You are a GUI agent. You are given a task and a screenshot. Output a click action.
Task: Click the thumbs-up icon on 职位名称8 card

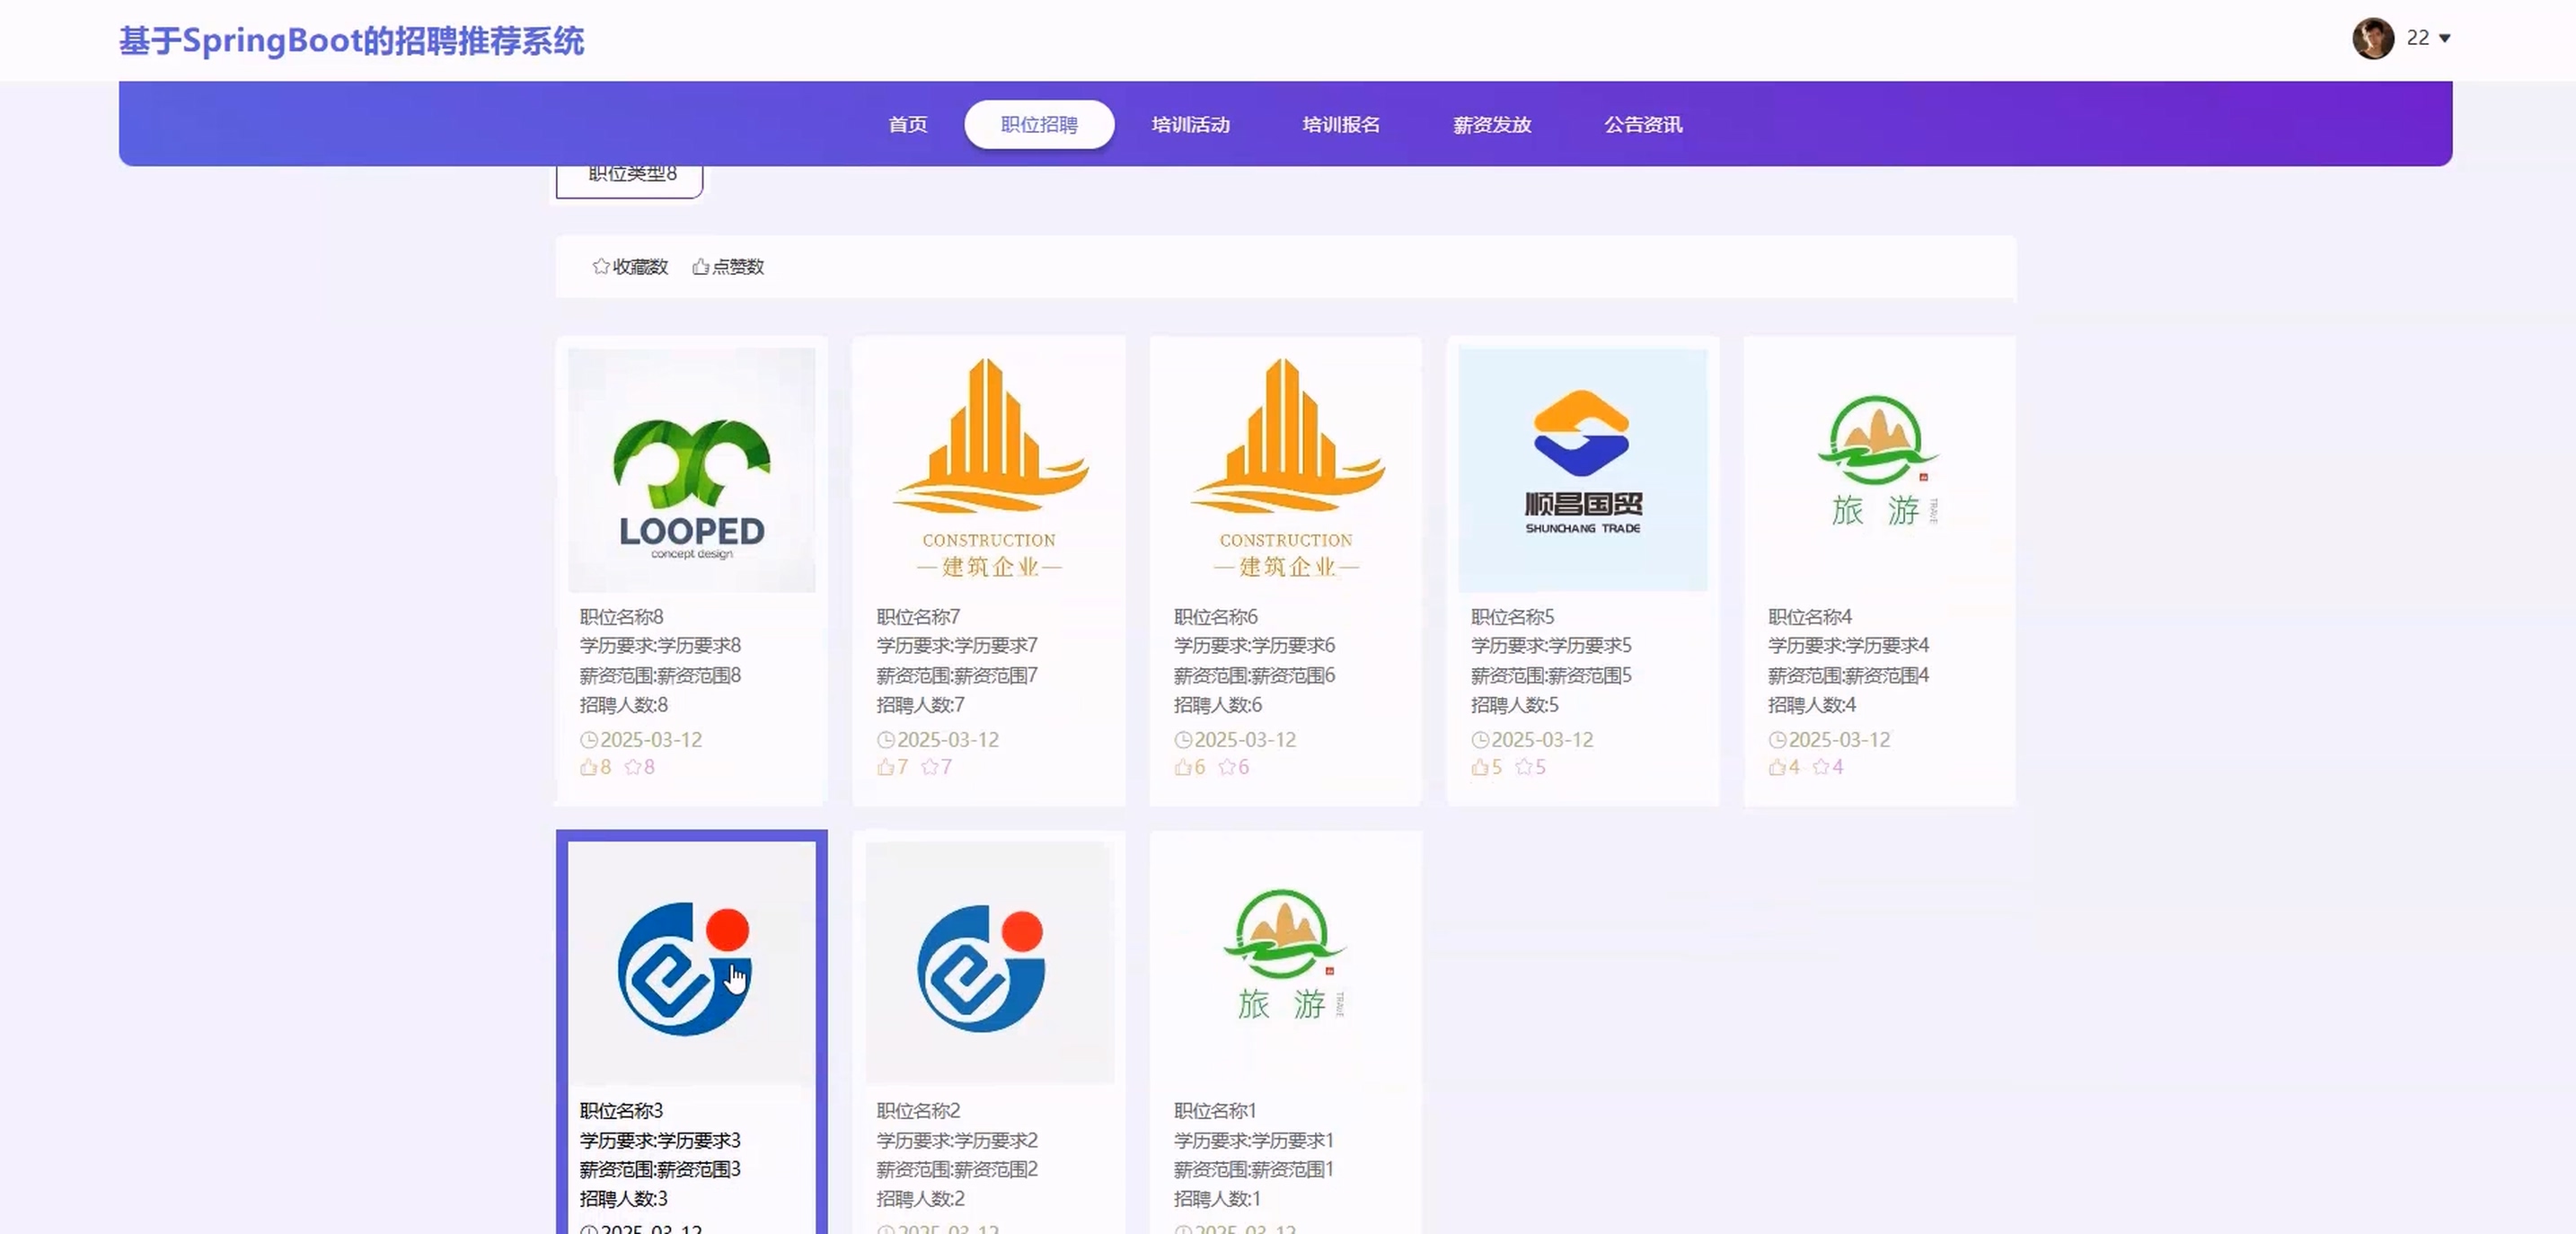click(588, 767)
